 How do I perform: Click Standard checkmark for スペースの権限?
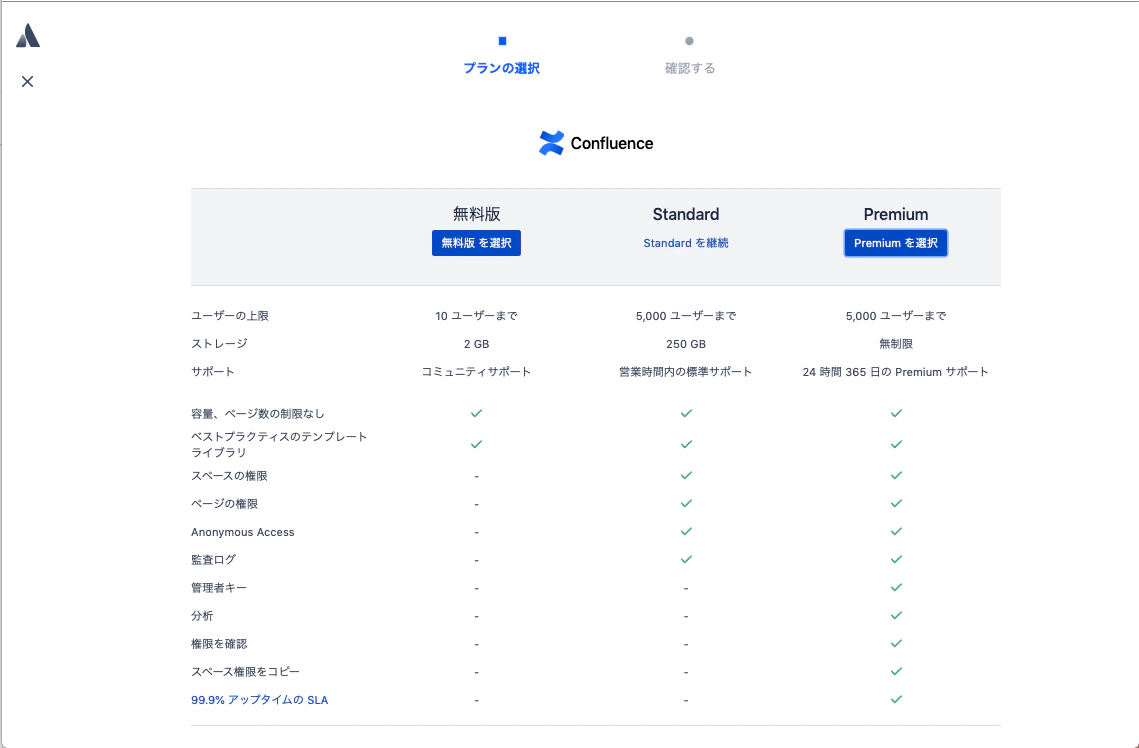point(686,476)
